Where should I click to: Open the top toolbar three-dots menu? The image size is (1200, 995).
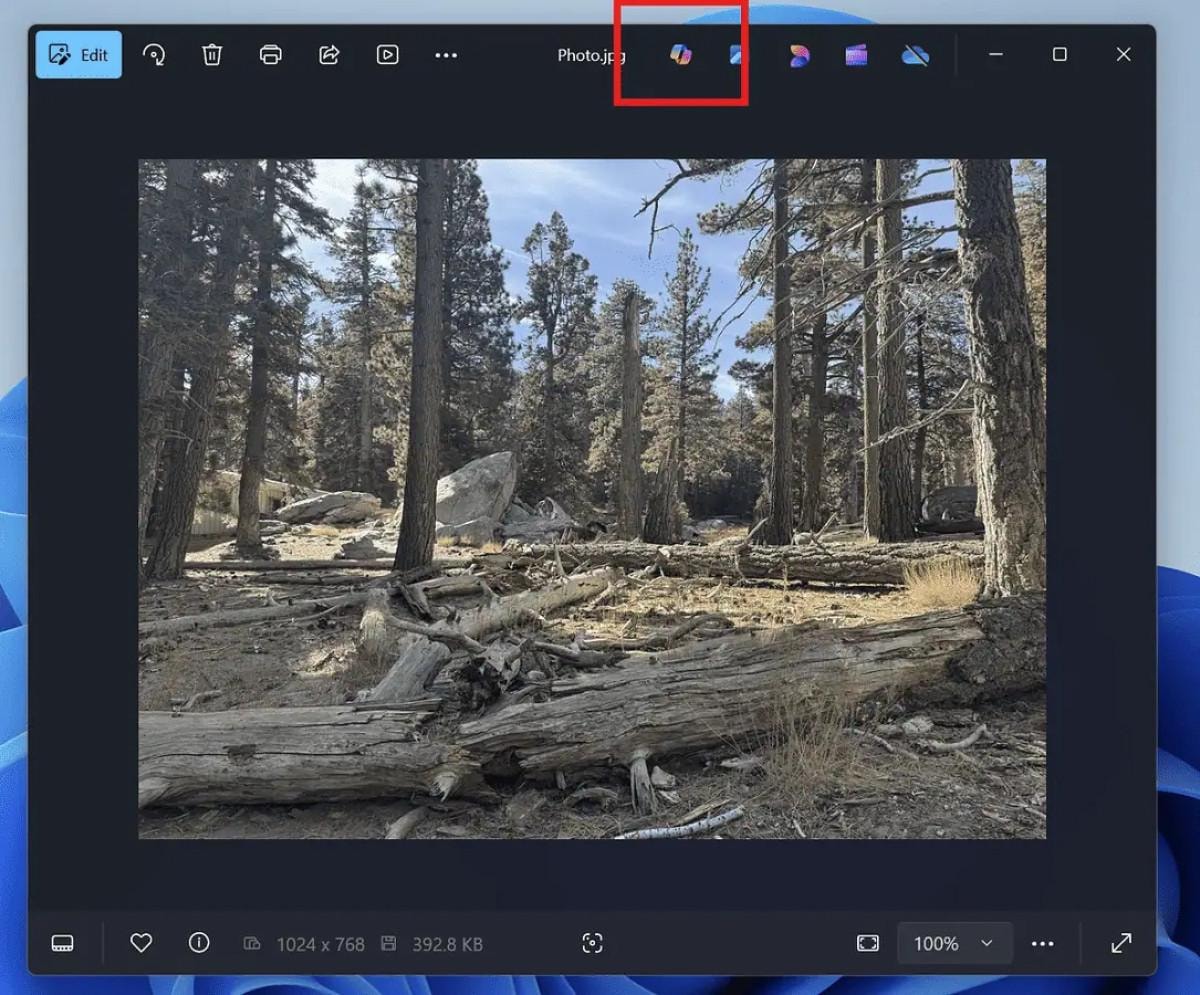pos(446,55)
